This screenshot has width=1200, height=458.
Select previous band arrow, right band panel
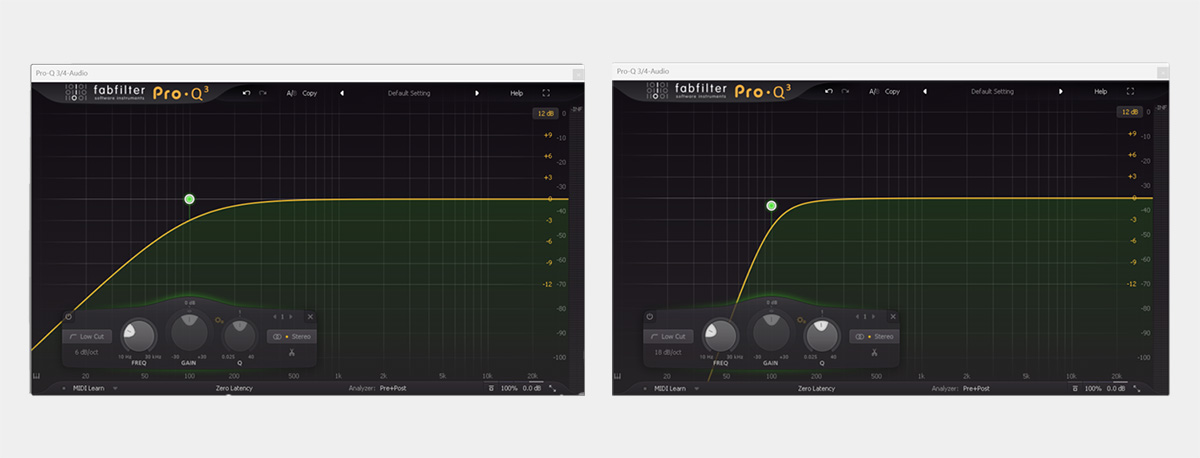856,316
